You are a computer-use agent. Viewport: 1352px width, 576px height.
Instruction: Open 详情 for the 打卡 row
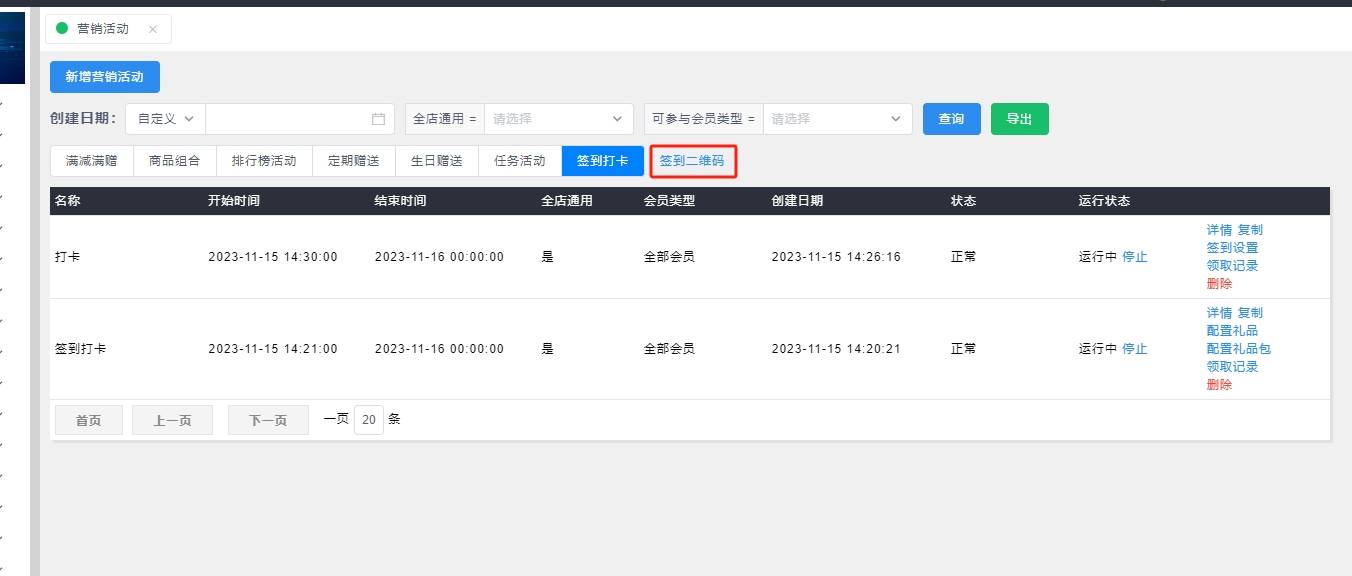tap(1219, 230)
